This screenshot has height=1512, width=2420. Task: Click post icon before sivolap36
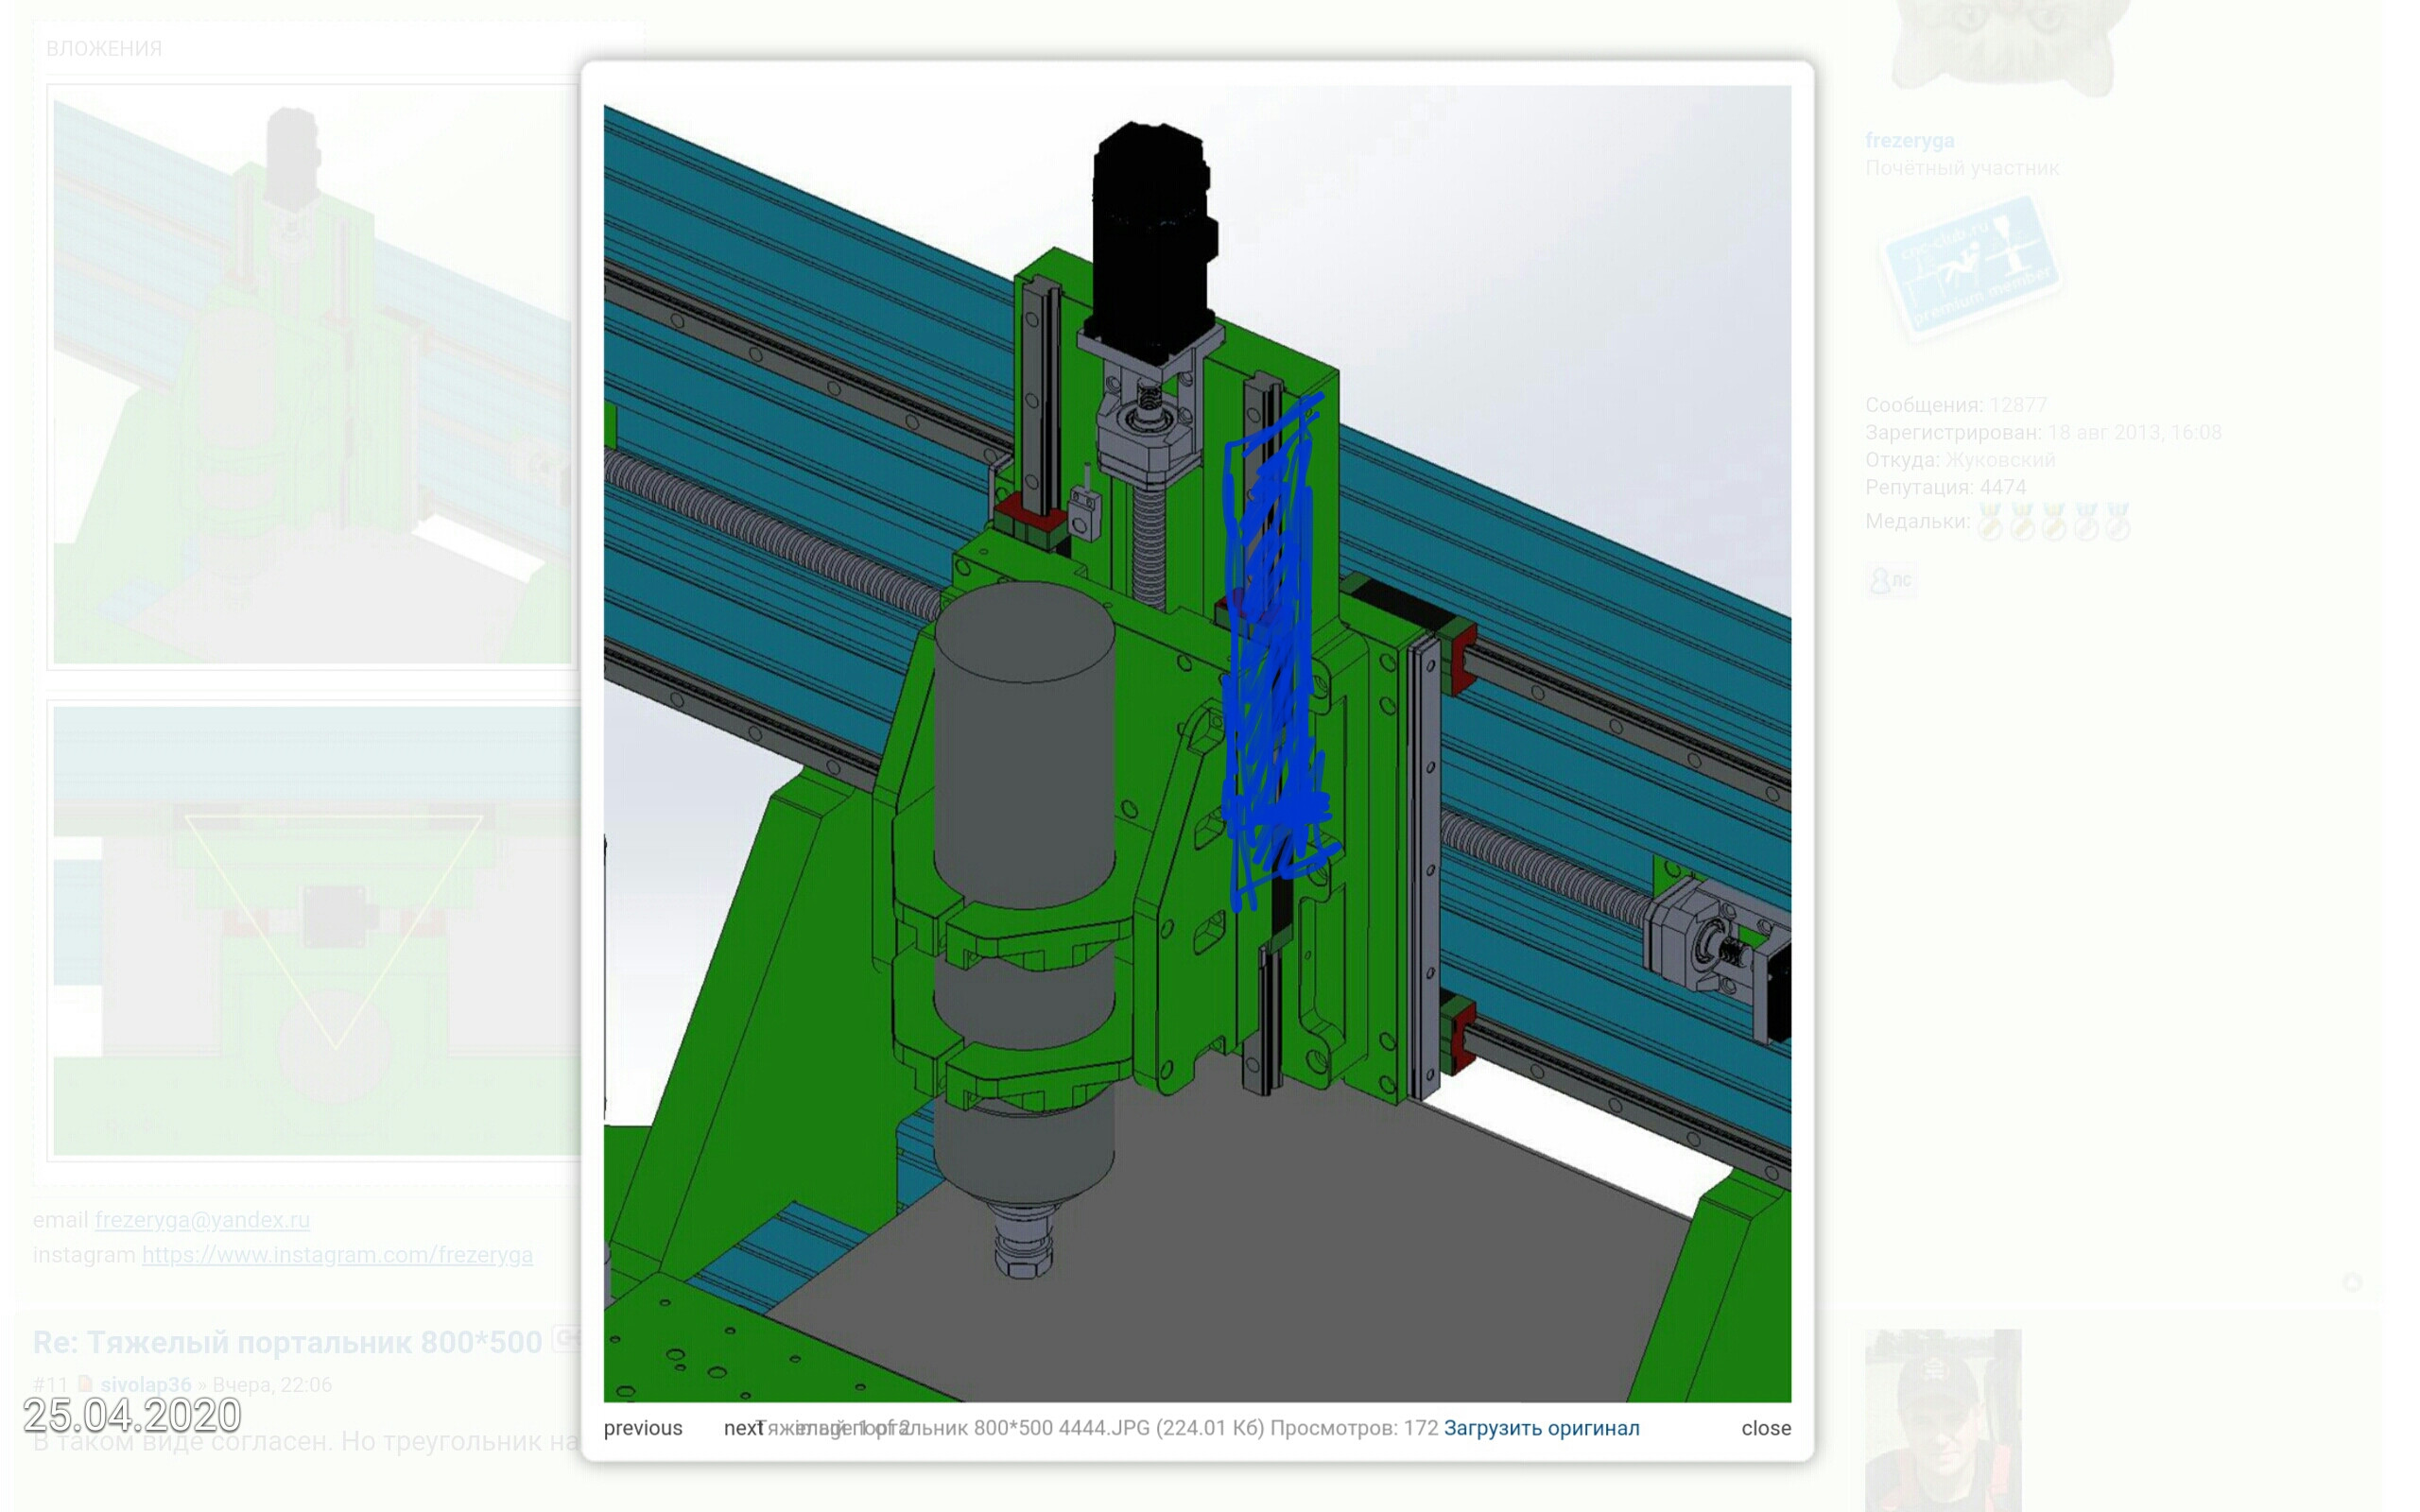pyautogui.click(x=85, y=1384)
